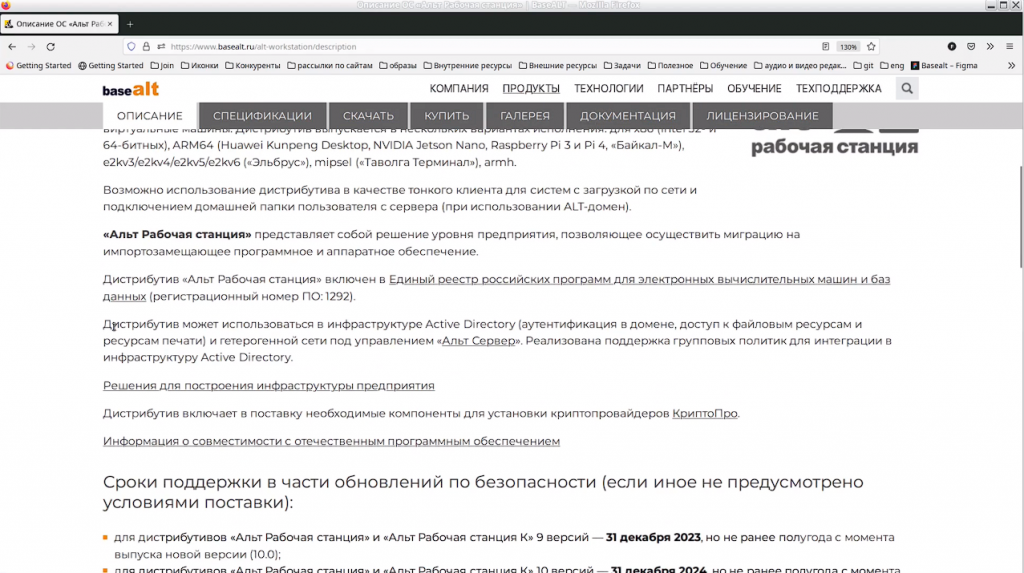Viewport: 1024px width, 573px height.
Task: Show more toolbar tools chevron
Action: coord(990,46)
